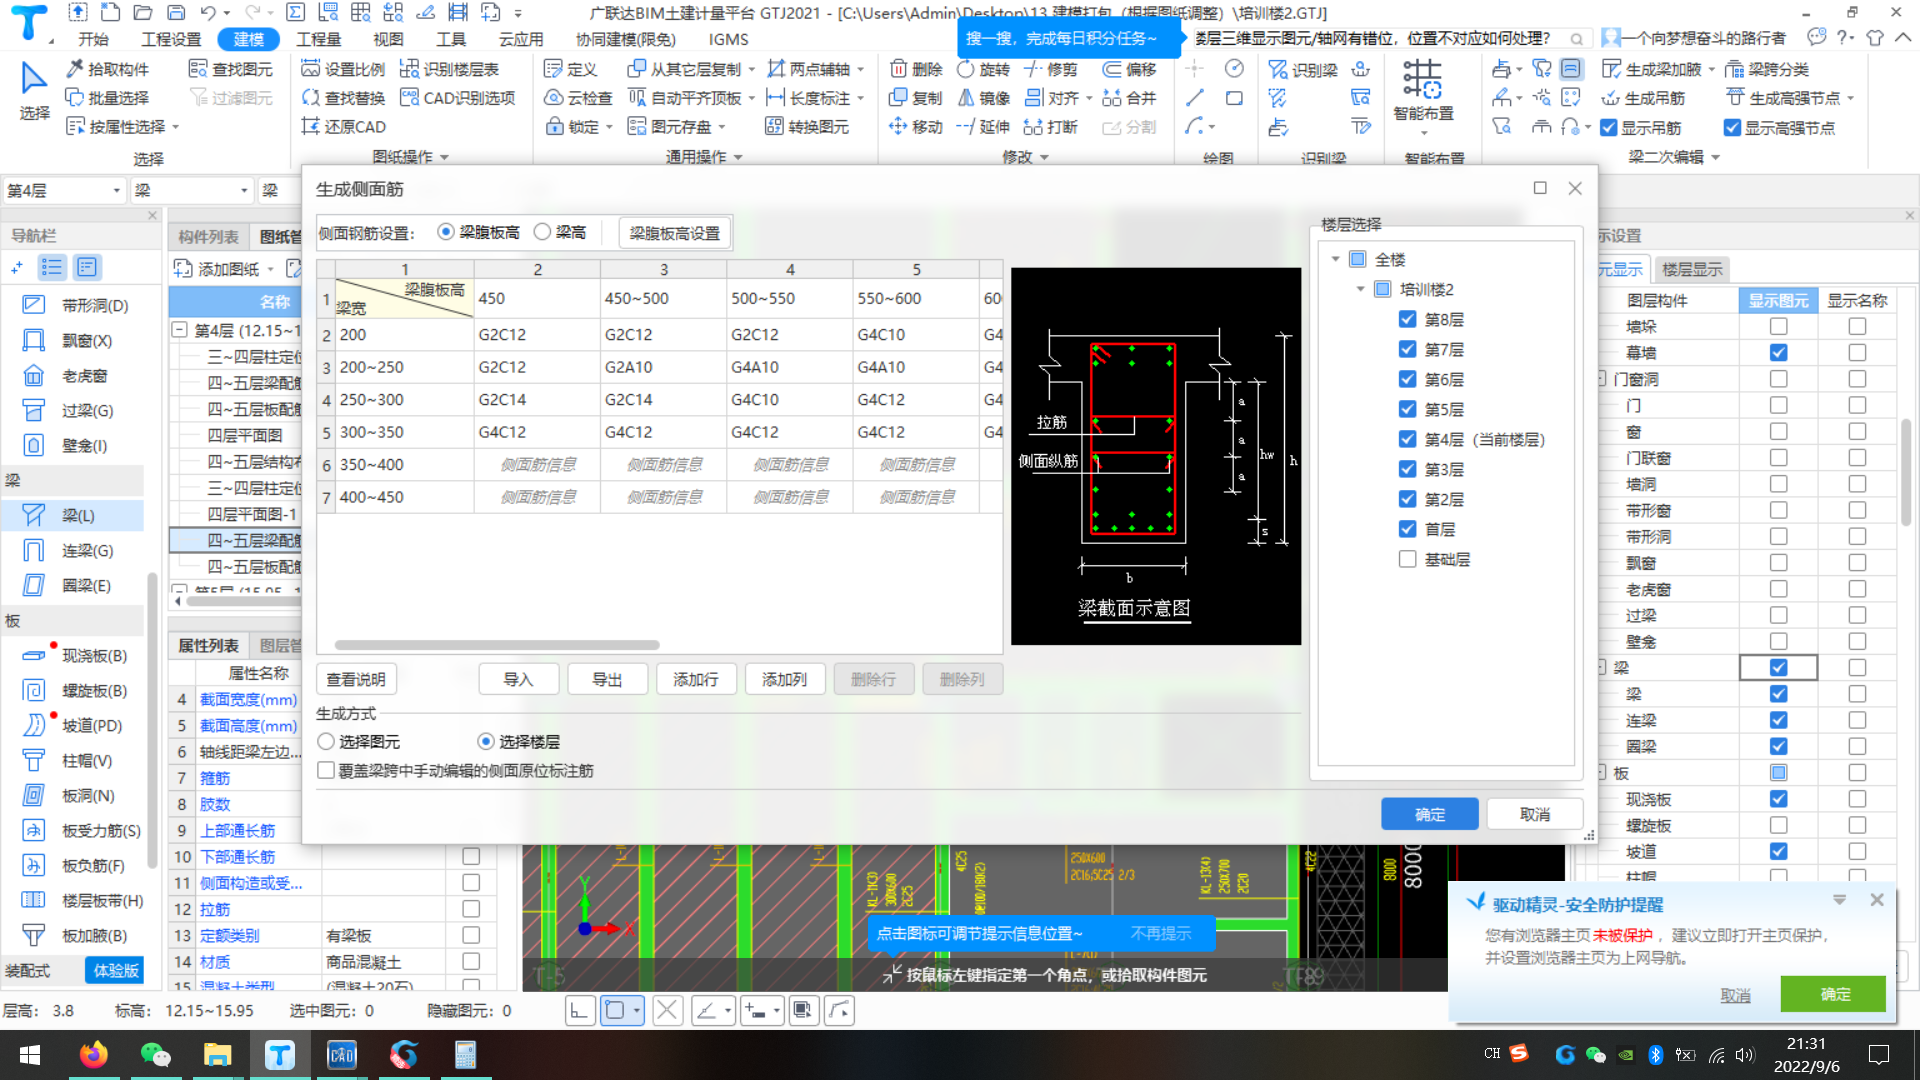Click the table horizontal scrollbar

point(497,645)
